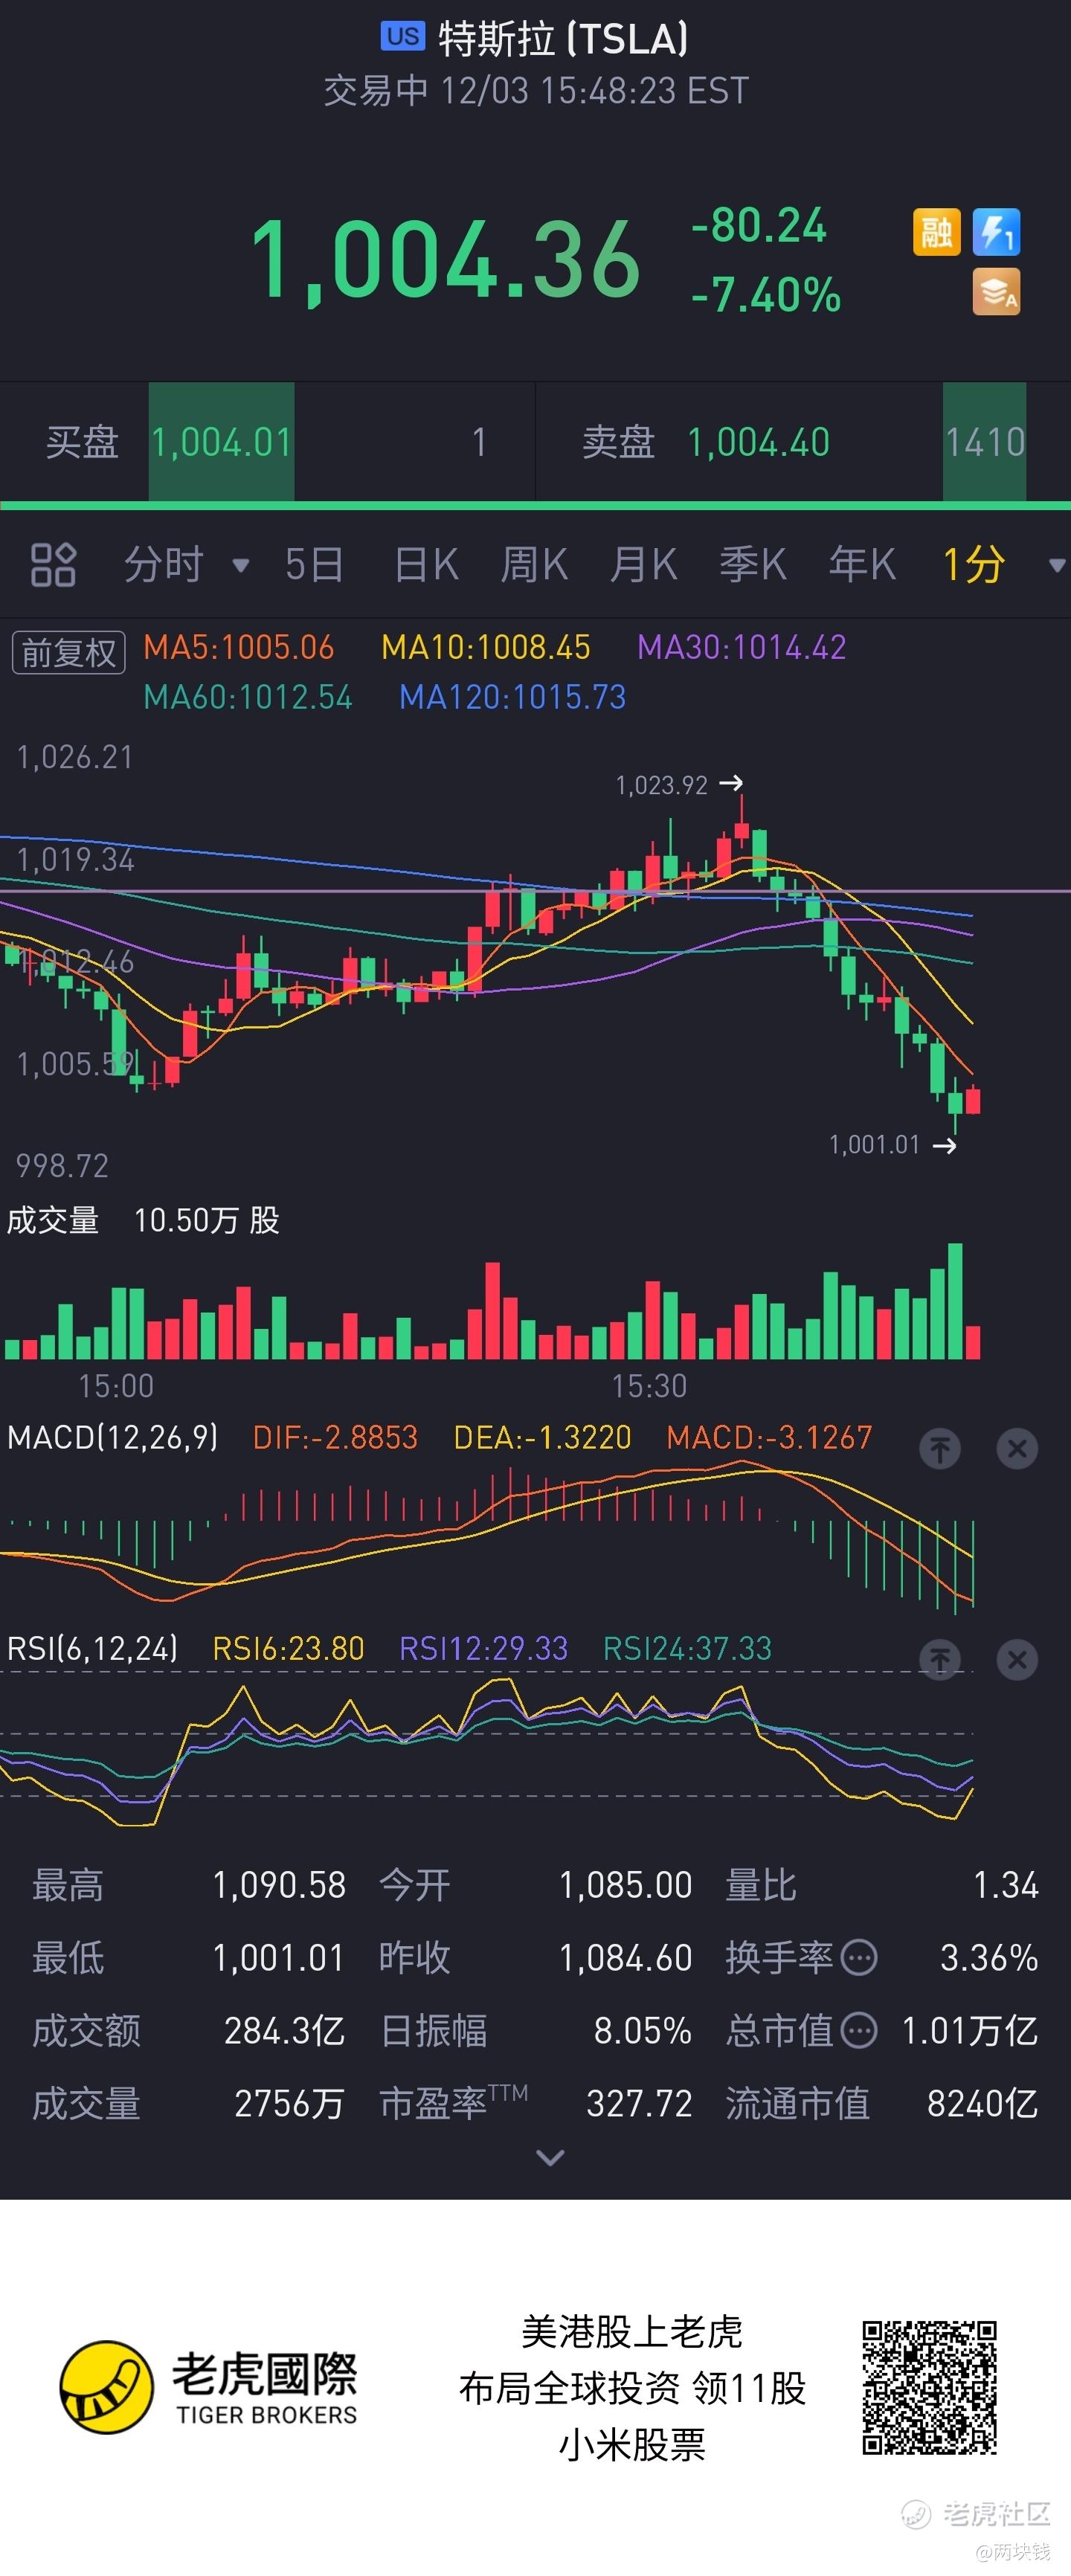Tap the 卖盘 ask price 1,004.40
The image size is (1071, 2576).
[758, 442]
